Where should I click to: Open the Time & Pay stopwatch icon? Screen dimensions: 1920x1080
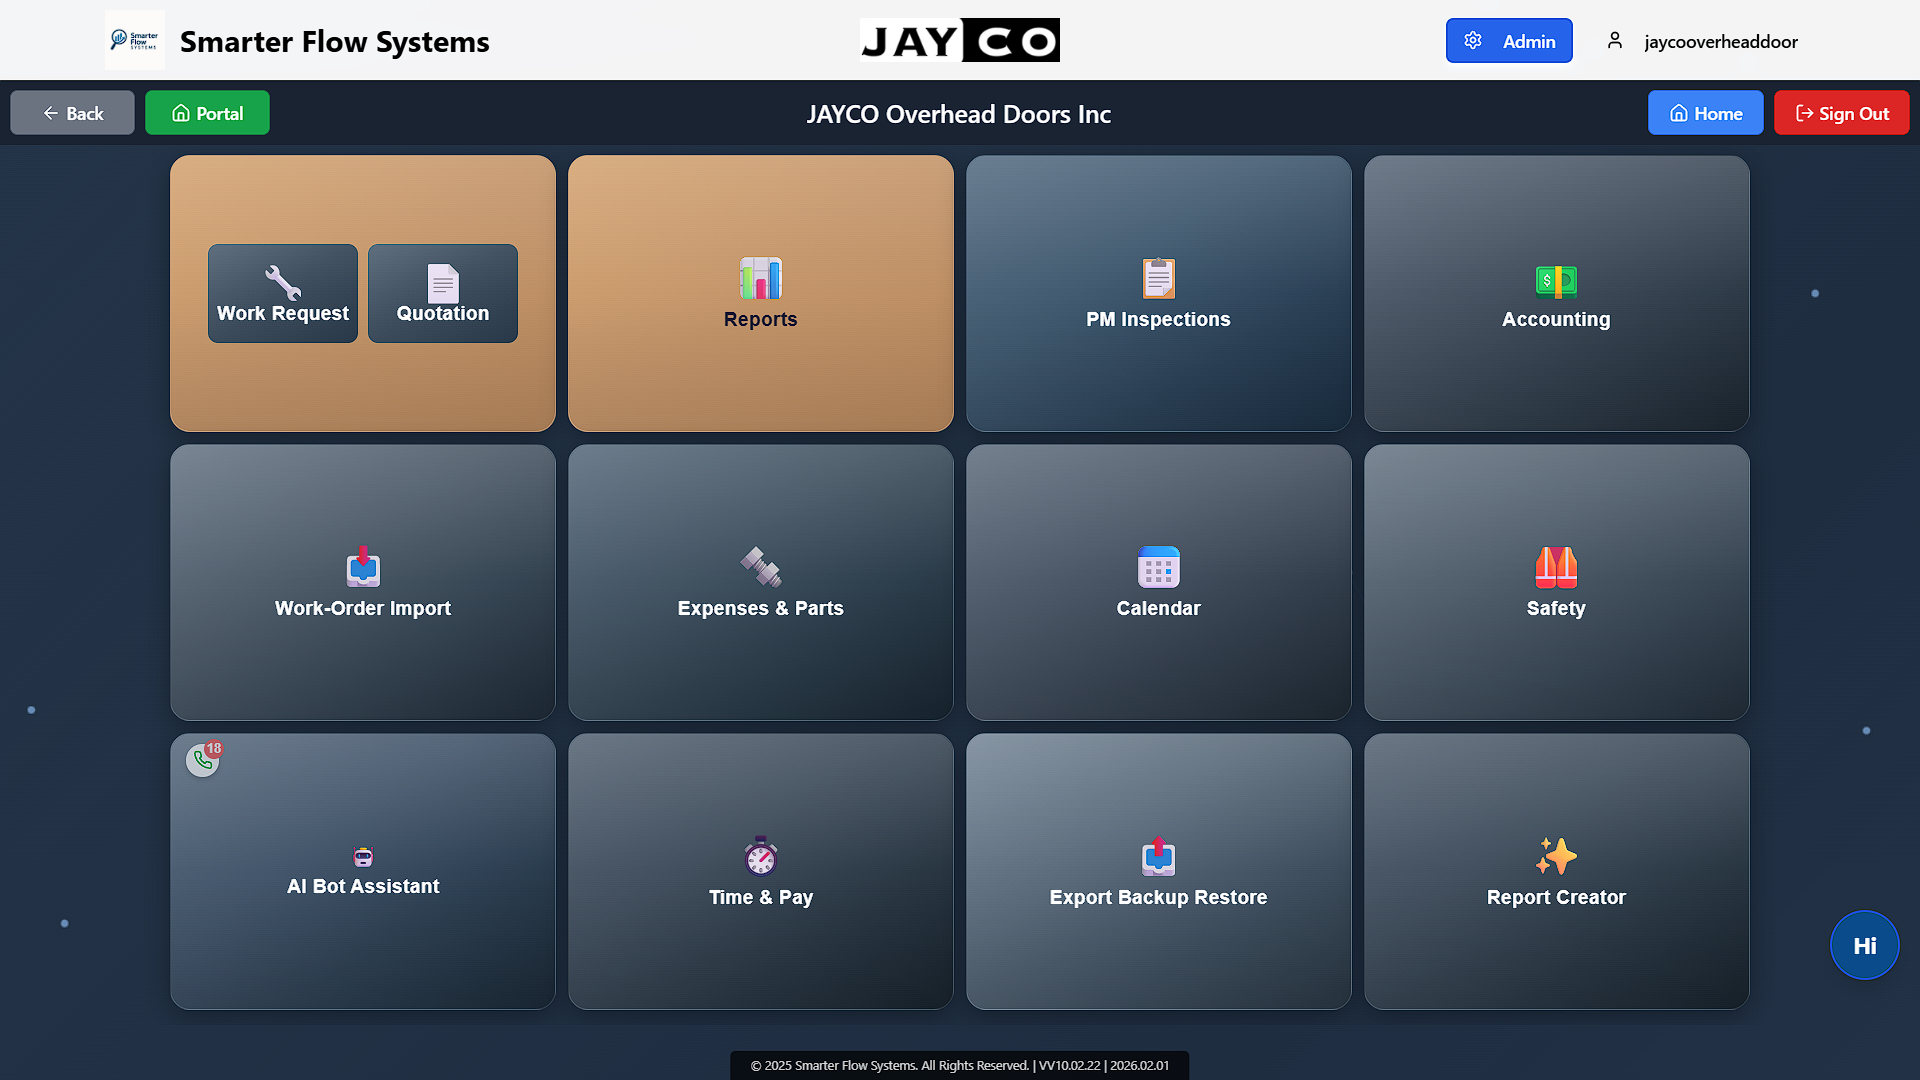tap(760, 856)
